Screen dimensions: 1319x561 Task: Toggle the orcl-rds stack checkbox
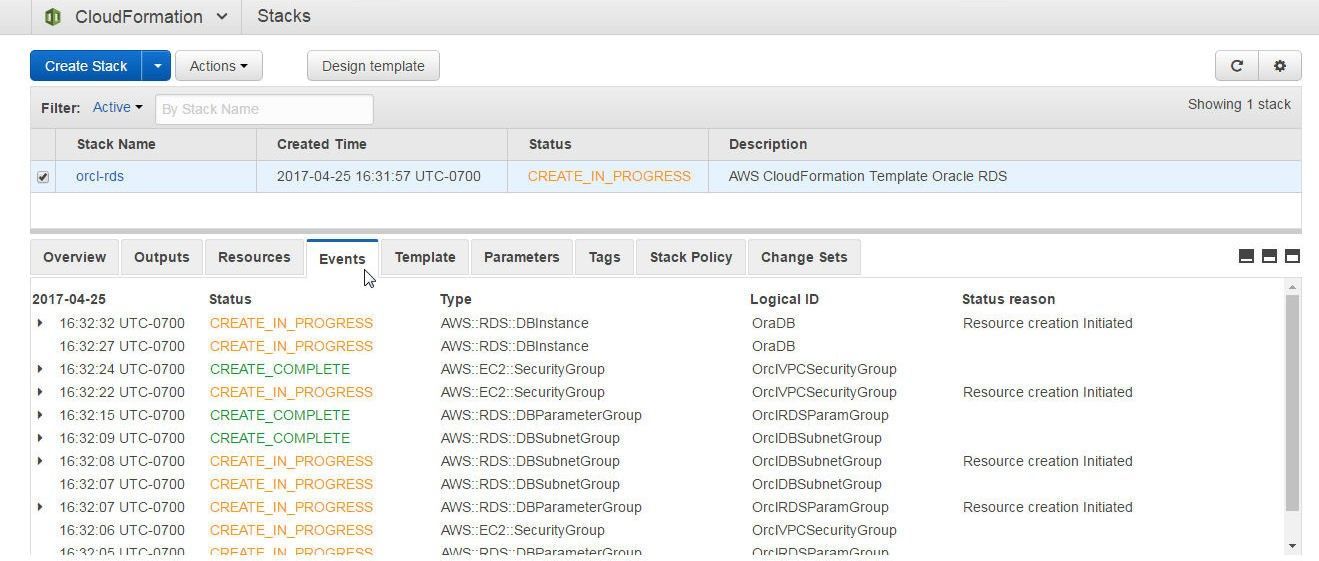point(43,177)
